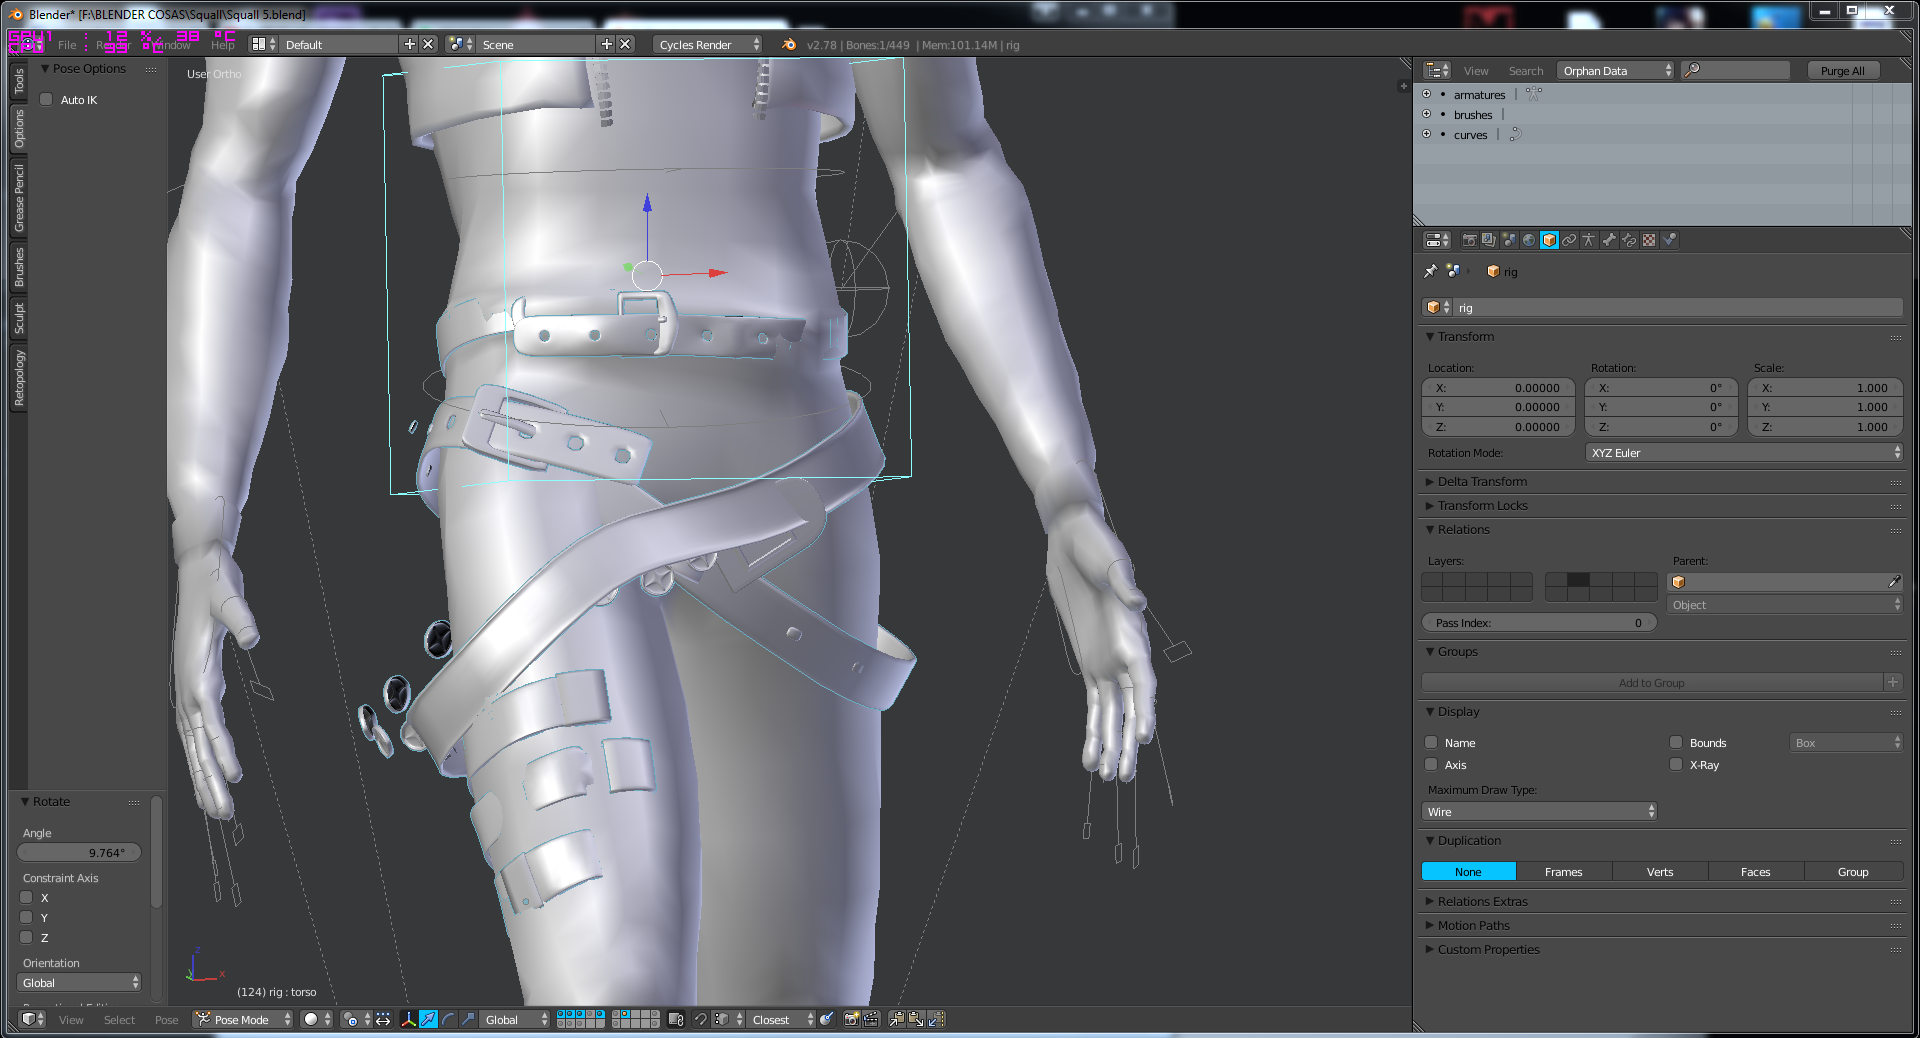
Task: Open the Orphan Data display mode dropdown
Action: (1616, 70)
